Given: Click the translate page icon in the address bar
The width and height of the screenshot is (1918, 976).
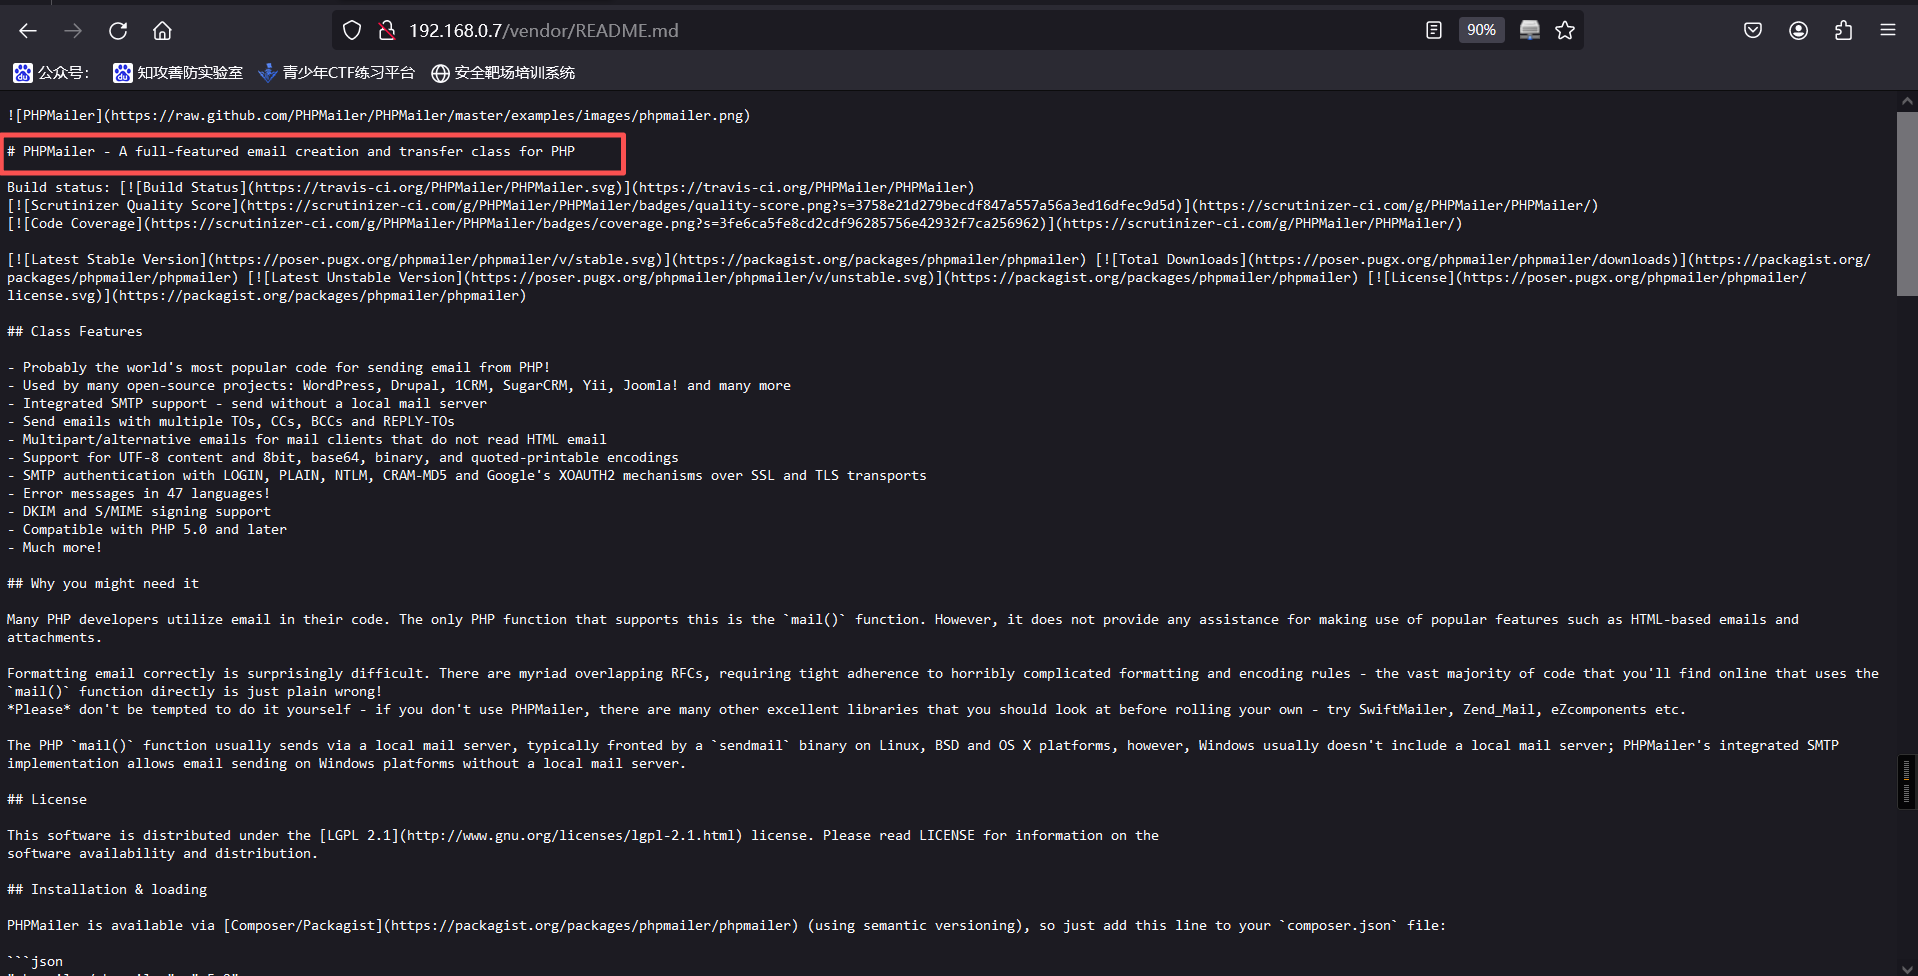Looking at the screenshot, I should [x=1529, y=31].
